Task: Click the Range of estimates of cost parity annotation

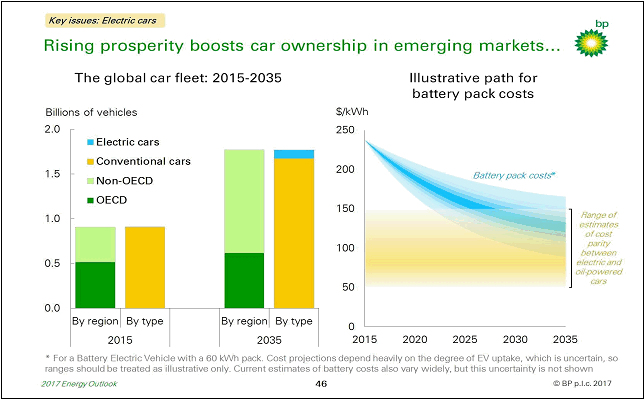Action: coord(599,248)
